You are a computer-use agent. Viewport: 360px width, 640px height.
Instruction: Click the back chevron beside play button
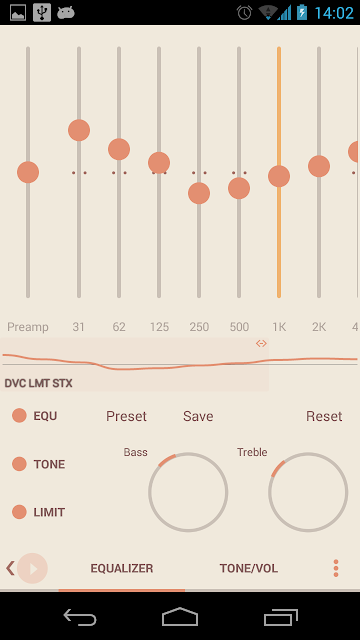click(x=10, y=568)
